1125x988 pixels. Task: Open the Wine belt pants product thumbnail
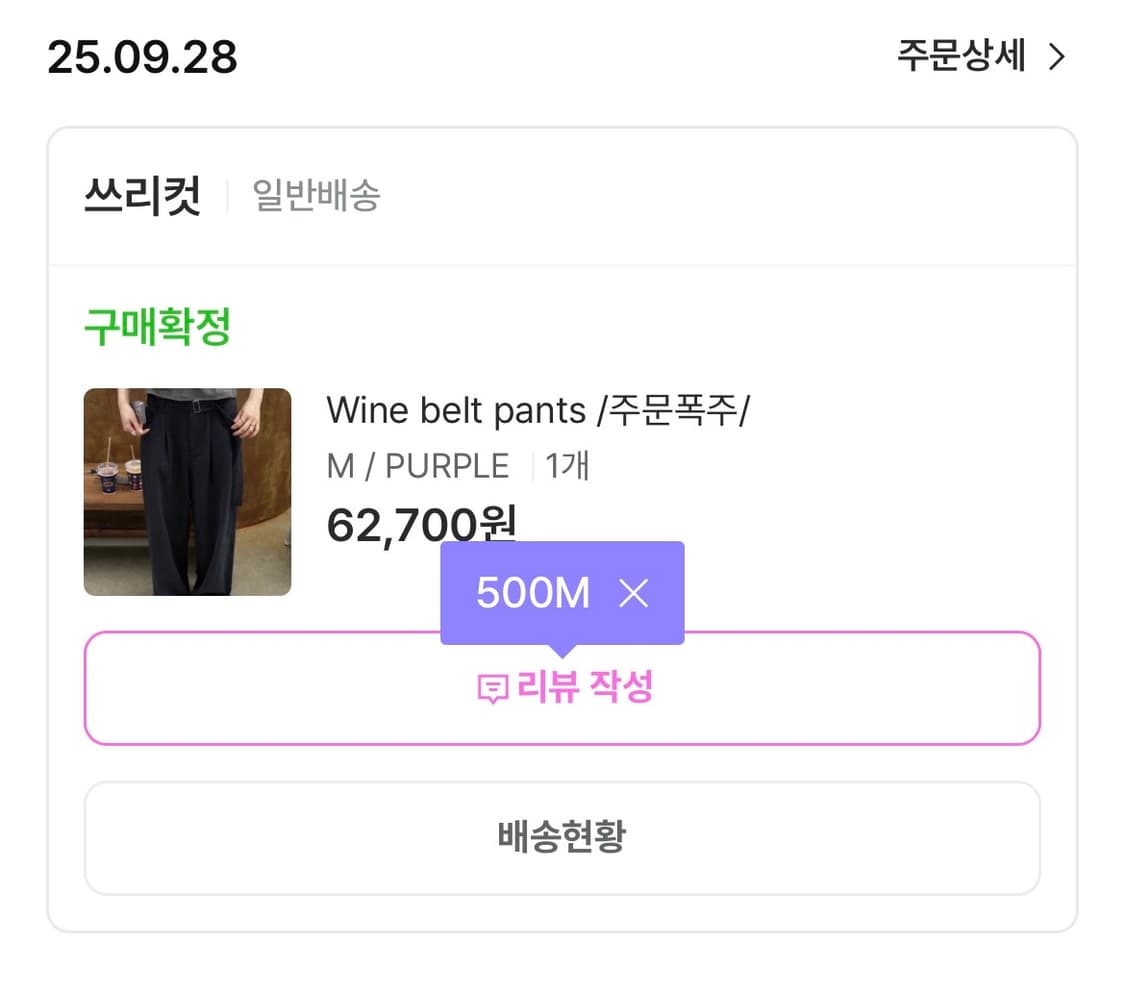pyautogui.click(x=187, y=492)
